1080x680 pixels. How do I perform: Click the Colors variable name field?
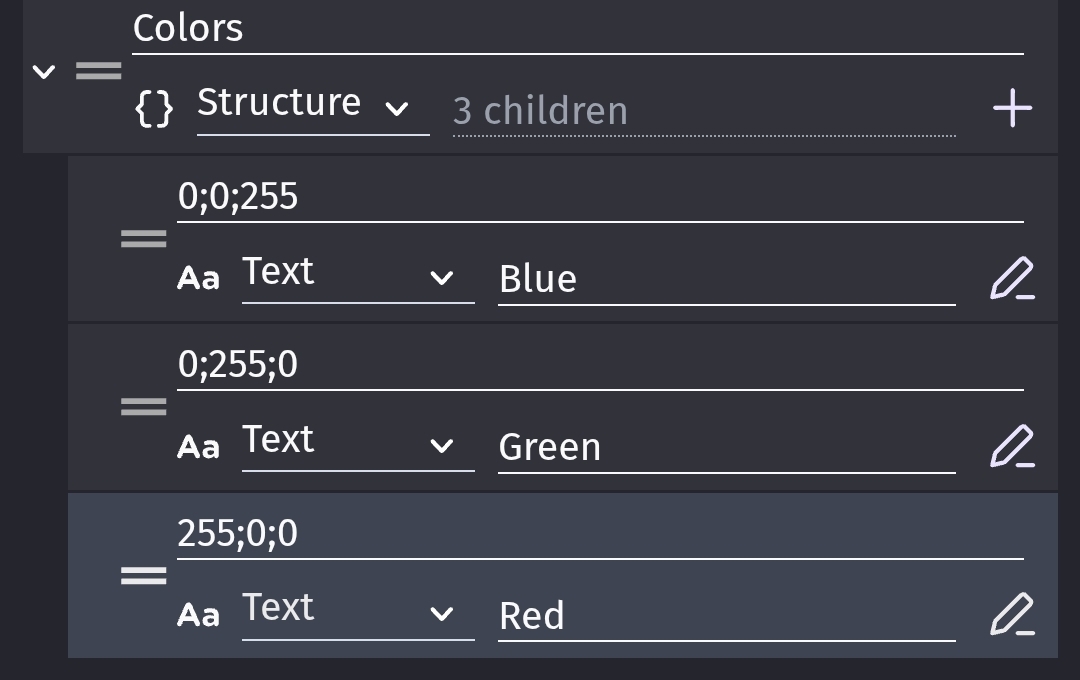(577, 30)
